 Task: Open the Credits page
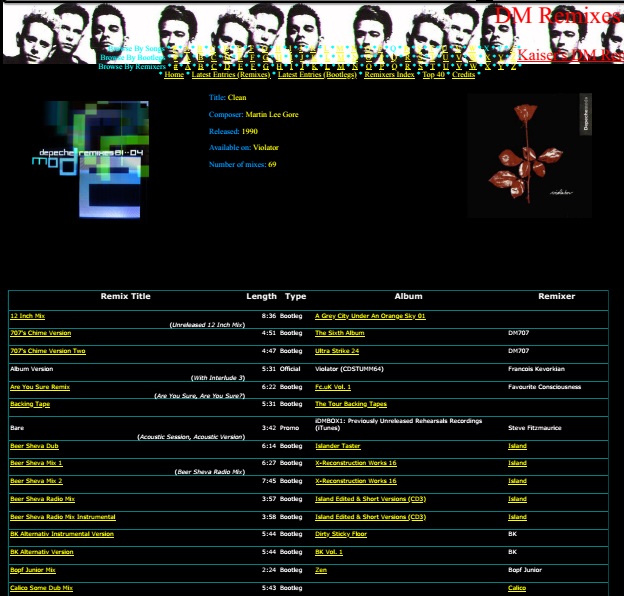pyautogui.click(x=463, y=74)
